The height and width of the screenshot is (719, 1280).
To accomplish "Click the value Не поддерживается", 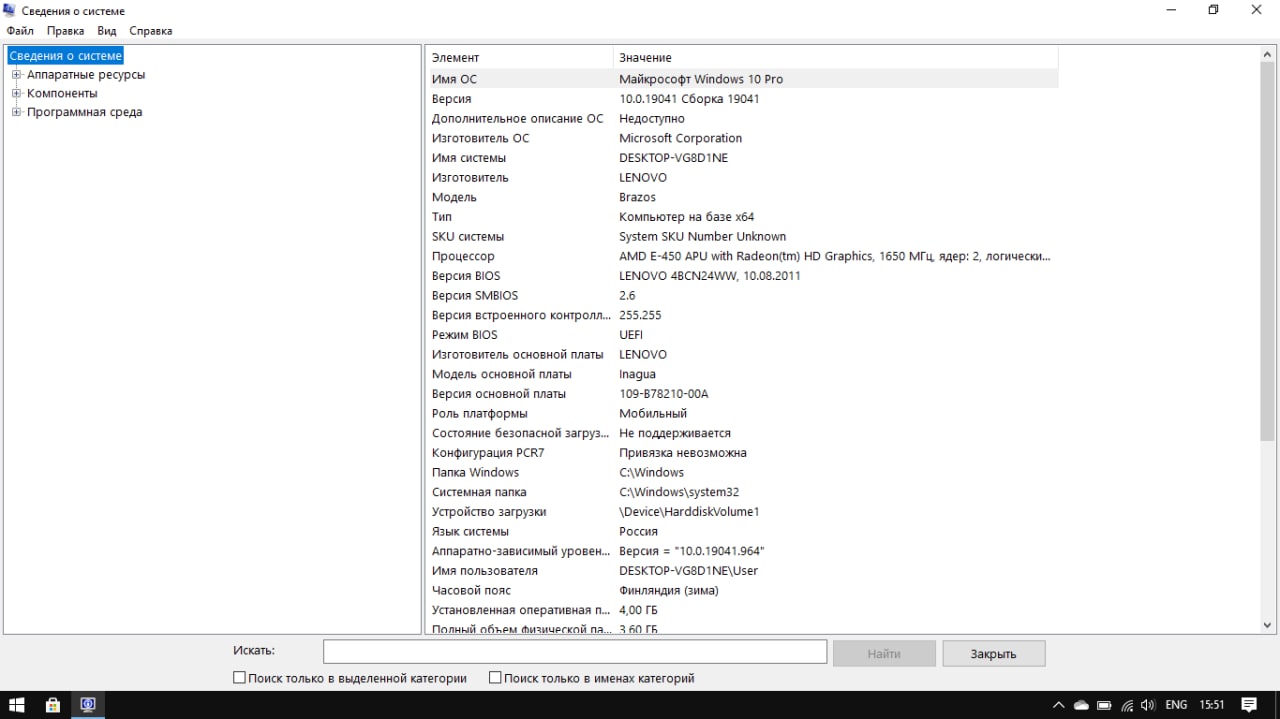I will click(x=675, y=433).
